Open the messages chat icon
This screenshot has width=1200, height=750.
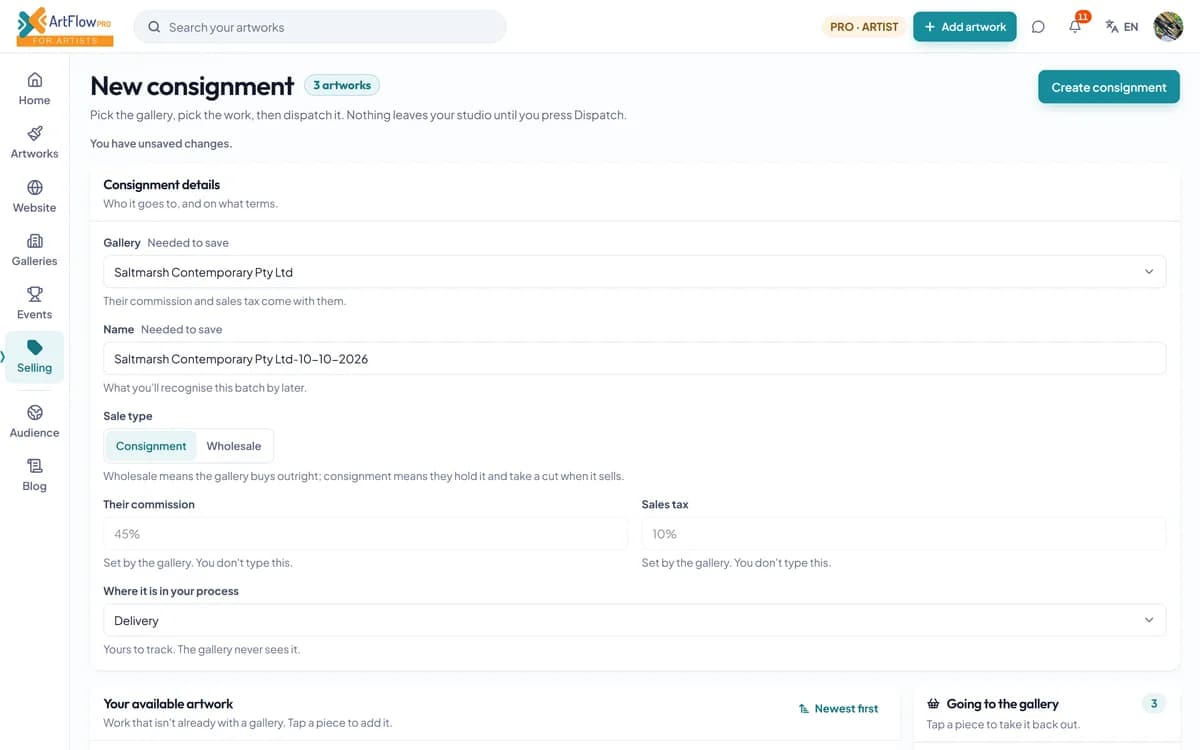point(1038,27)
